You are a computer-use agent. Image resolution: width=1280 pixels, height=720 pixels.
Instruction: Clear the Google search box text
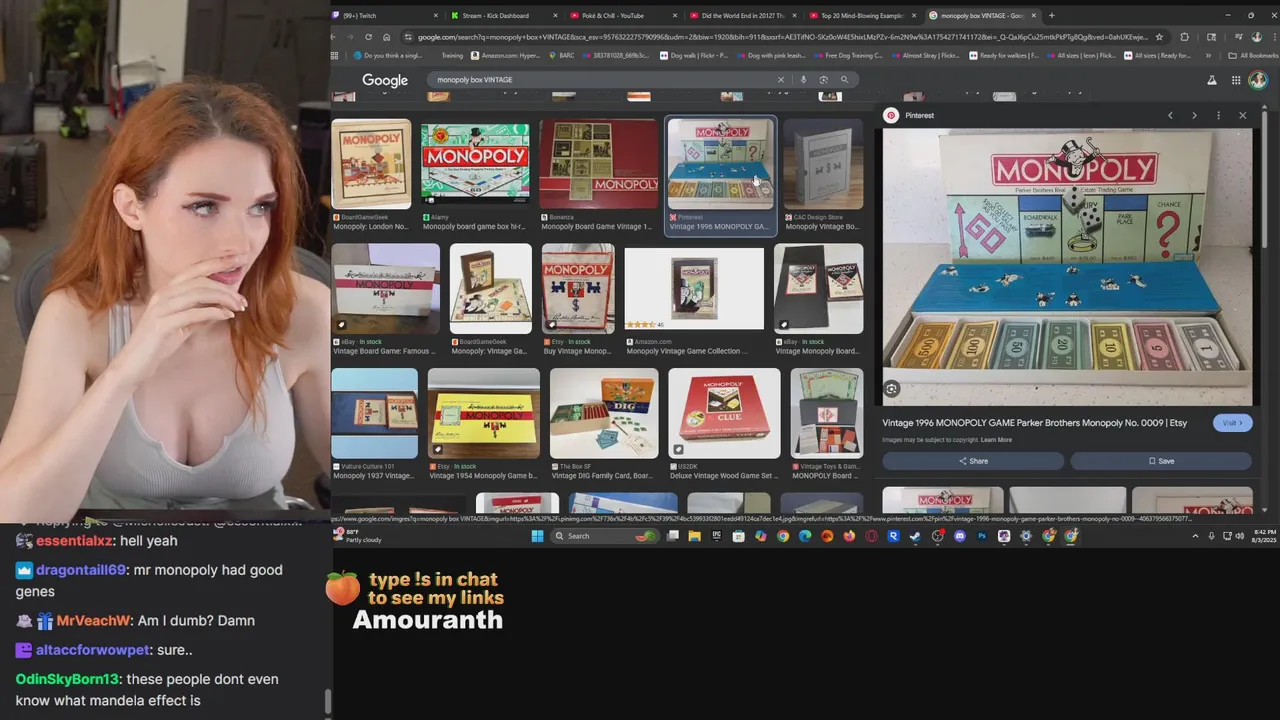(781, 80)
